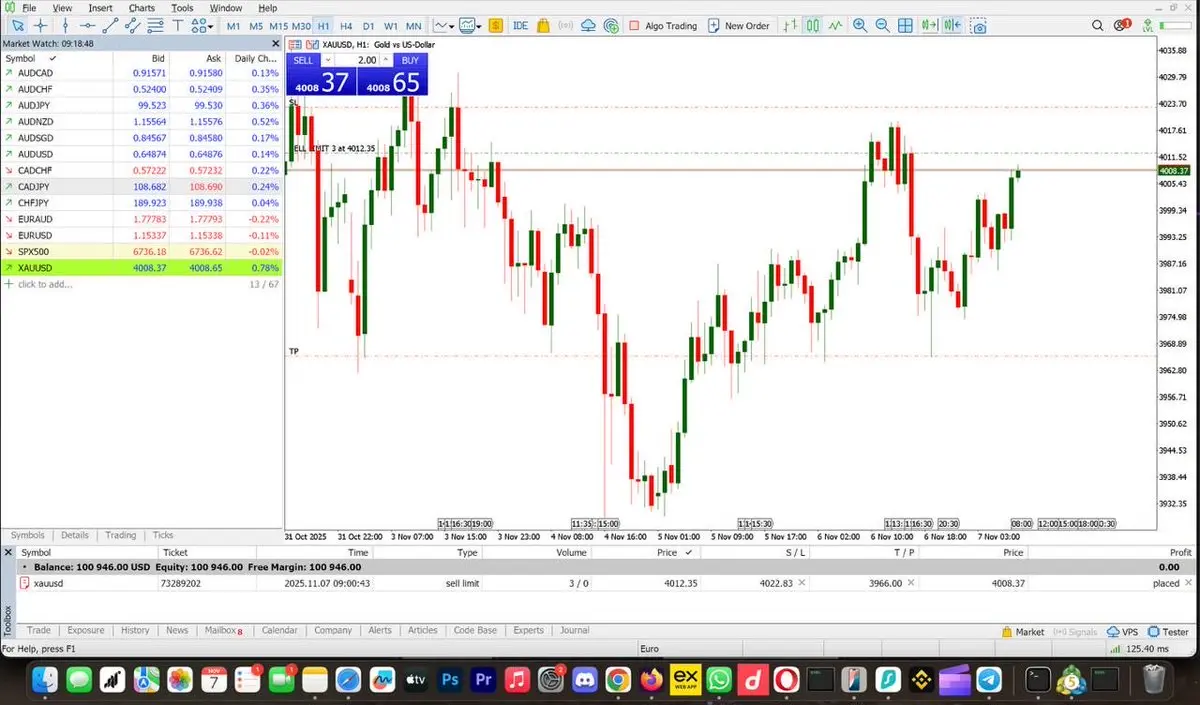The height and width of the screenshot is (705, 1200).
Task: Switch to bar chart display
Action: point(791,25)
